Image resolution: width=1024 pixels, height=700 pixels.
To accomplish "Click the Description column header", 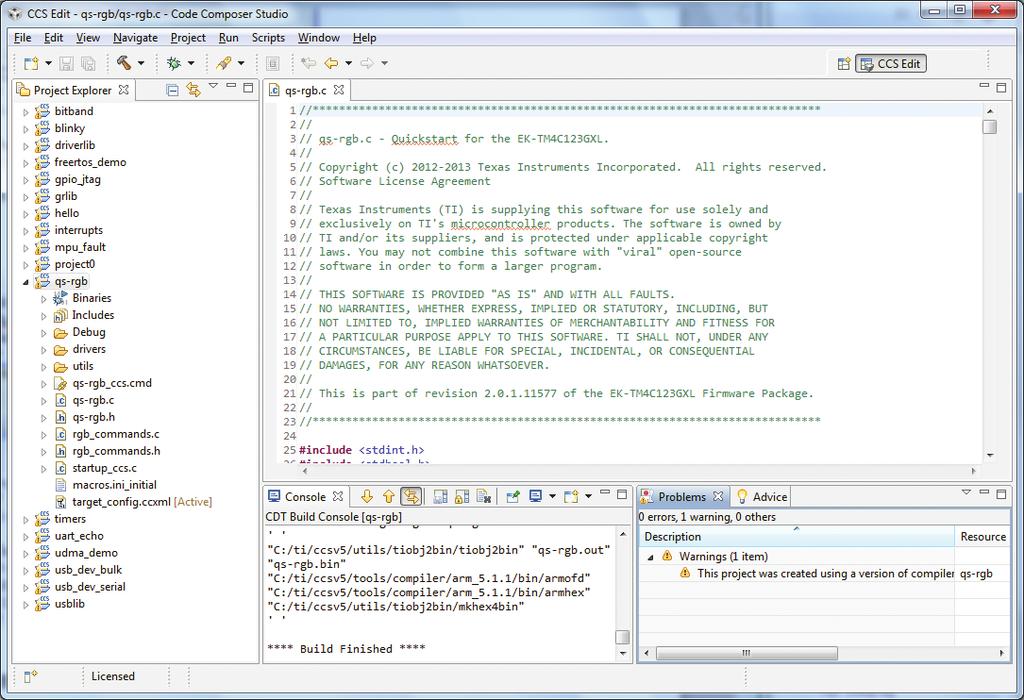I will click(x=796, y=537).
